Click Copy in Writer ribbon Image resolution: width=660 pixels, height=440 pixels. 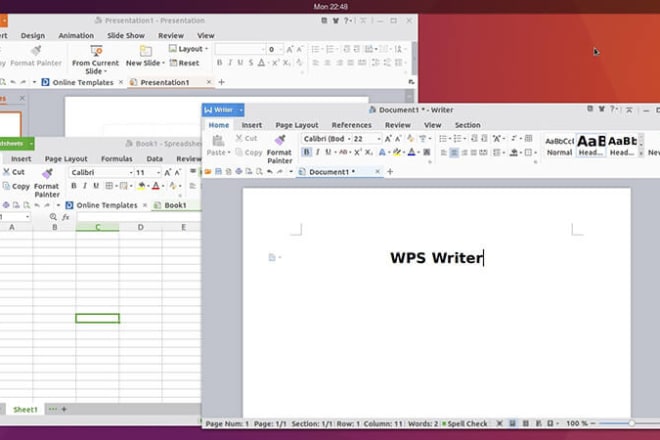(248, 152)
